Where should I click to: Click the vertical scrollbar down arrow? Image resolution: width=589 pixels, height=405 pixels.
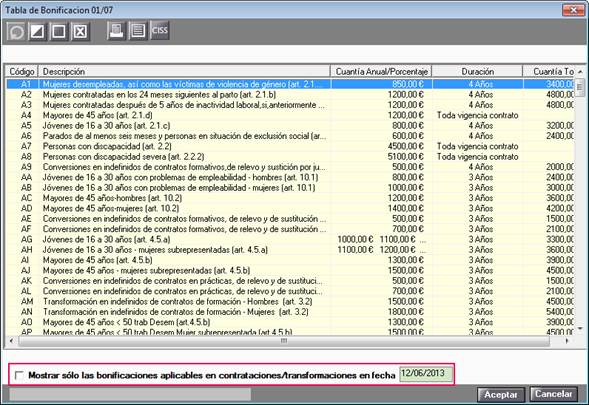click(x=580, y=329)
